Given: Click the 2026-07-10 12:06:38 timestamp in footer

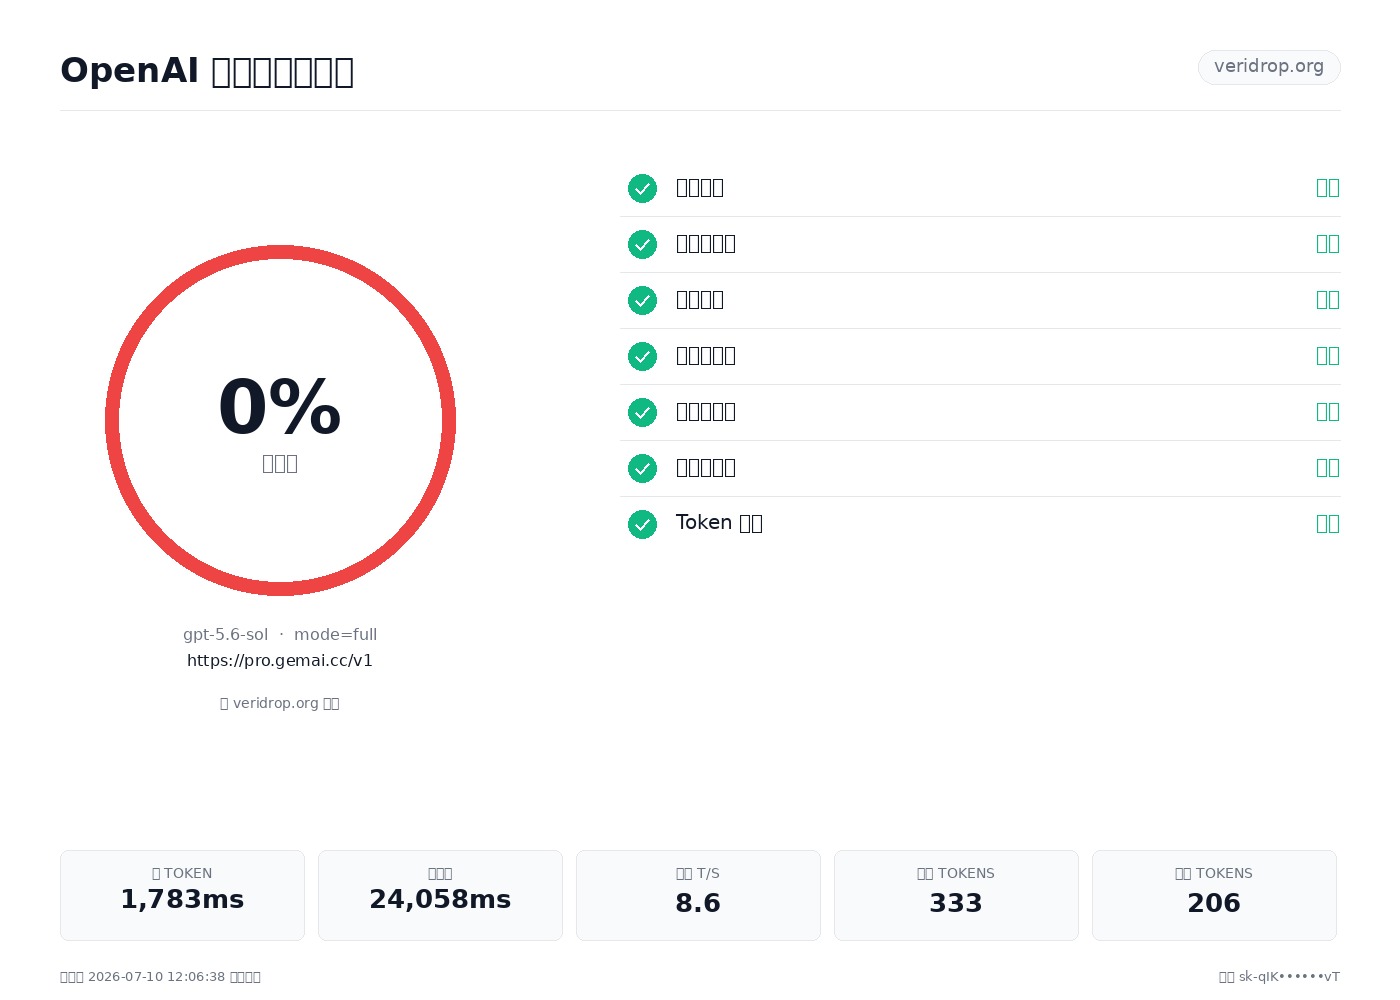Looking at the screenshot, I should (x=156, y=977).
